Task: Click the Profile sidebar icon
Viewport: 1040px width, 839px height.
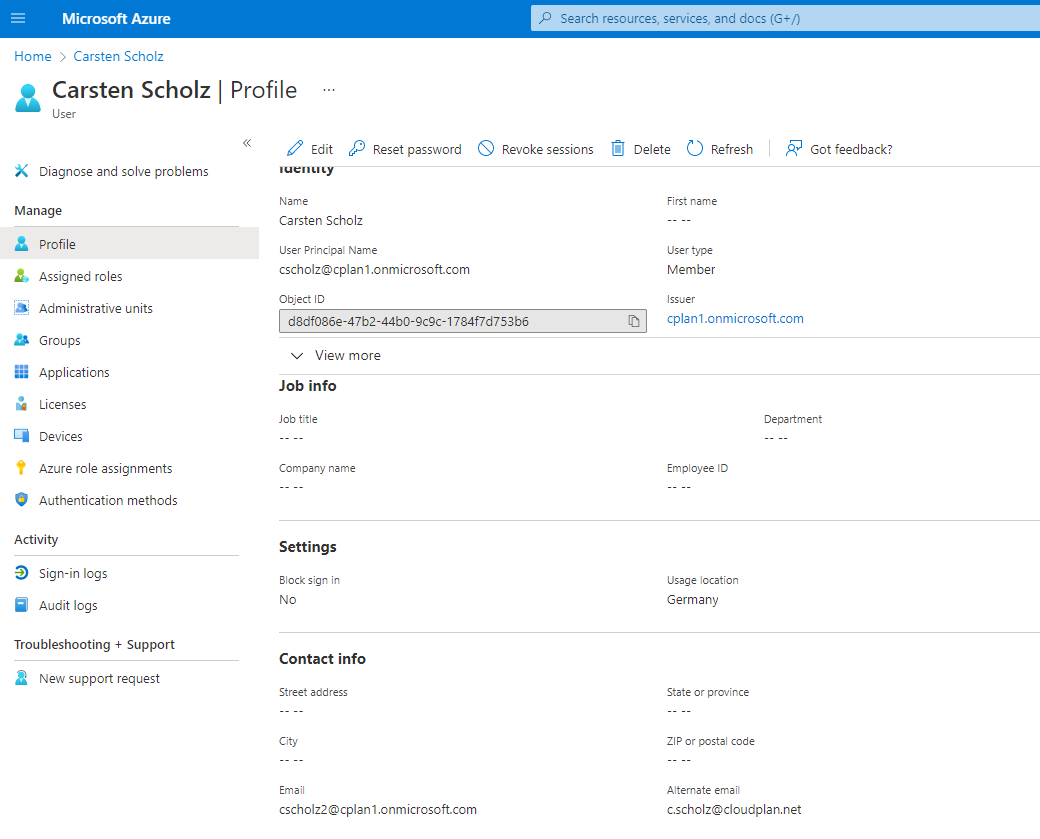Action: point(21,244)
